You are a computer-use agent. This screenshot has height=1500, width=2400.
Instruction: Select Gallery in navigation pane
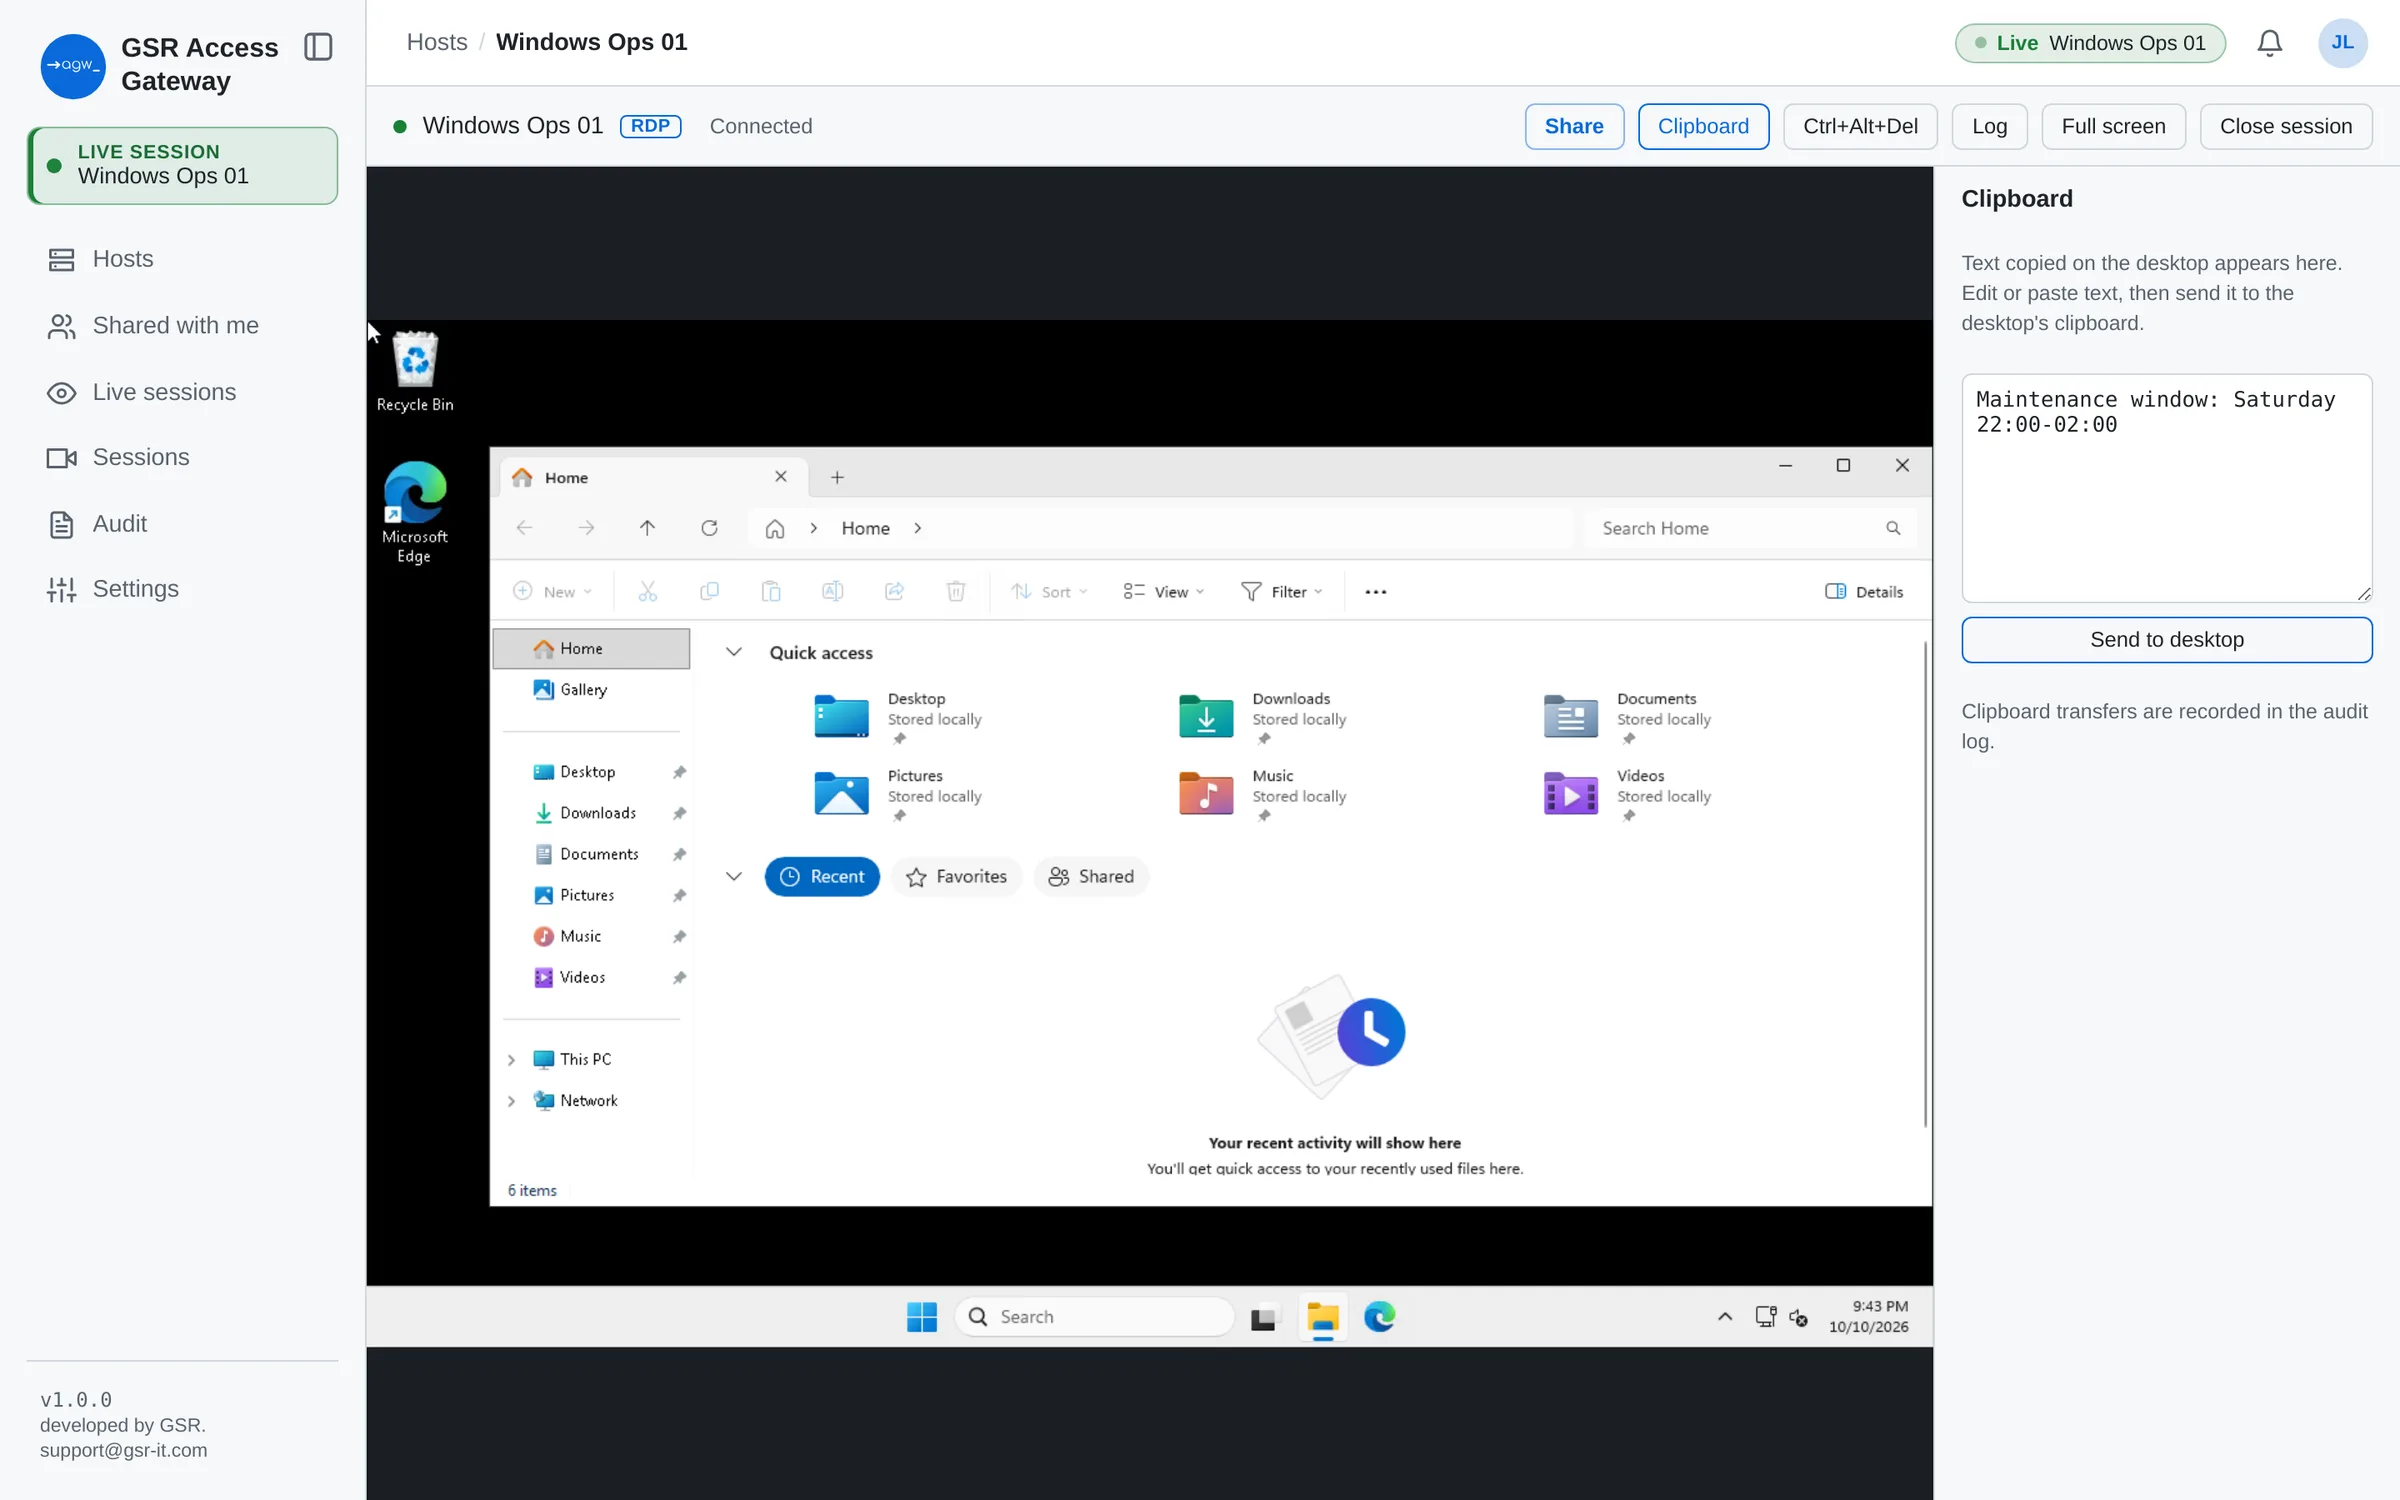click(591, 690)
